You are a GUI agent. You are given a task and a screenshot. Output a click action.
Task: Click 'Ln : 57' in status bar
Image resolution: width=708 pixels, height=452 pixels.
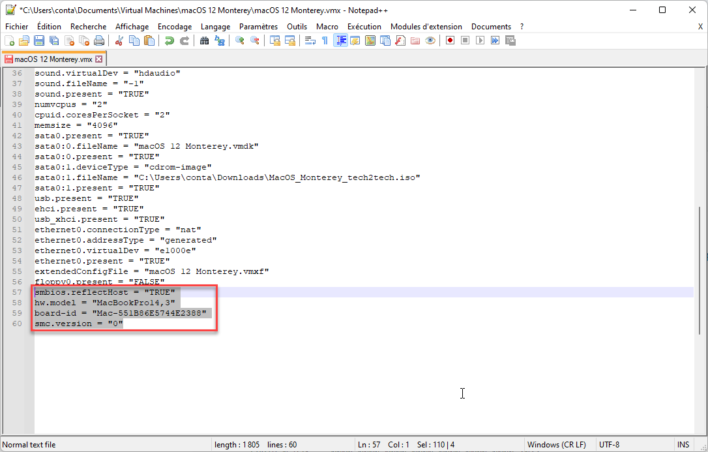(369, 445)
